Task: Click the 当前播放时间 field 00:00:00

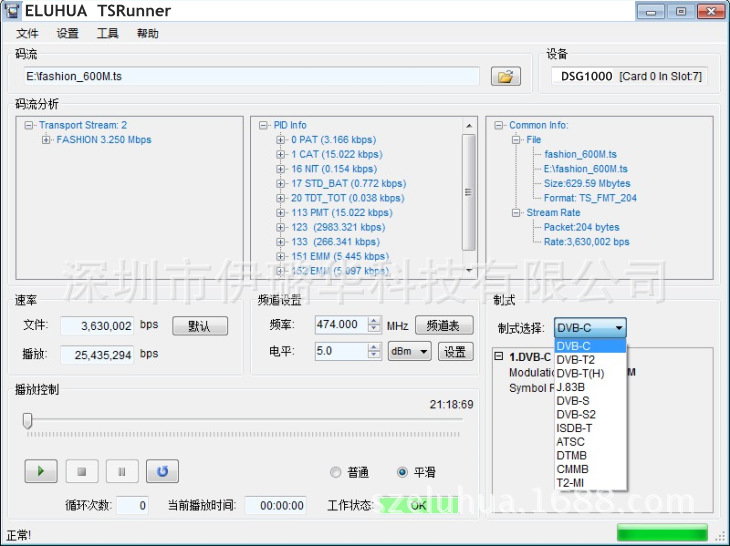Action: tap(276, 506)
